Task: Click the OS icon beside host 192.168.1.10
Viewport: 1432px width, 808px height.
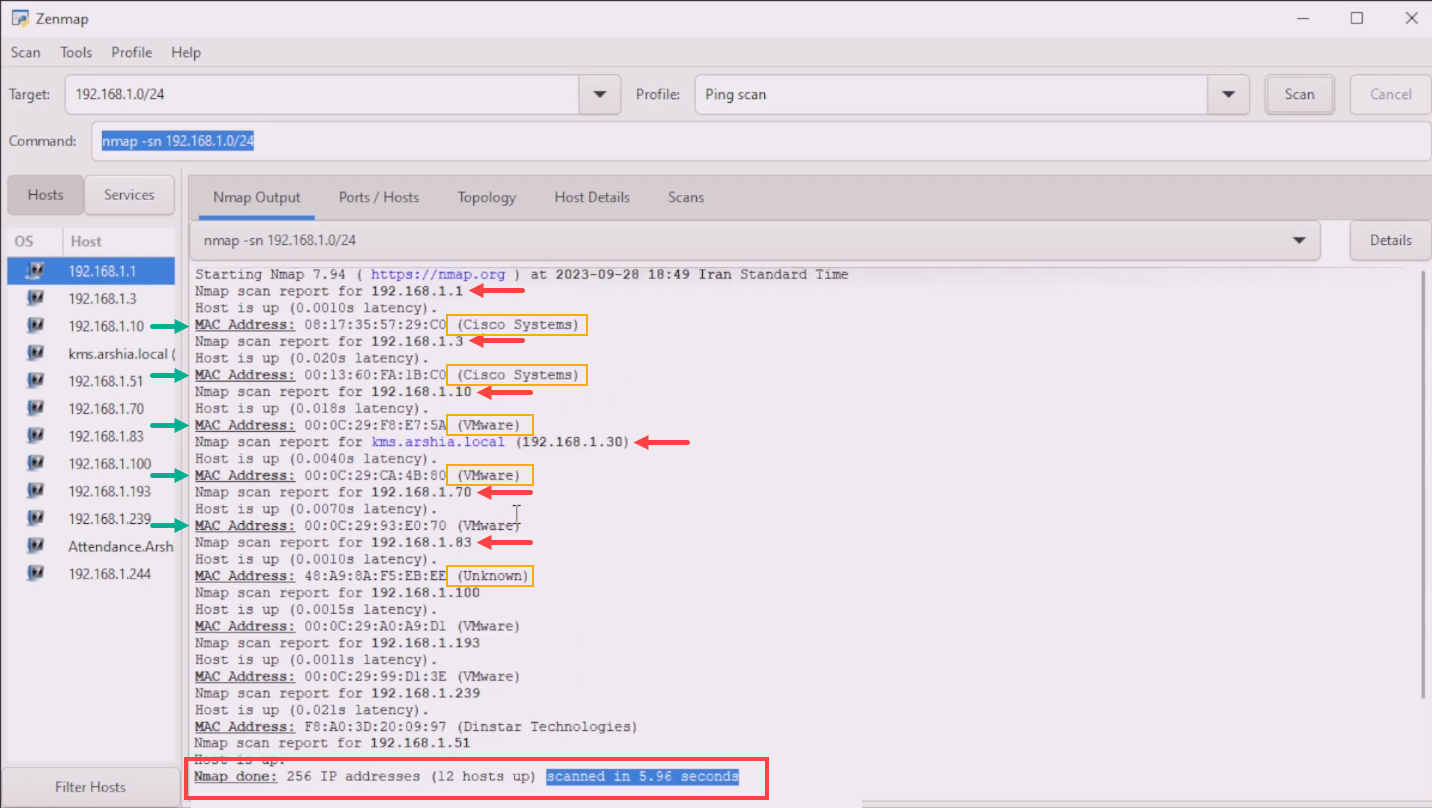Action: point(36,325)
